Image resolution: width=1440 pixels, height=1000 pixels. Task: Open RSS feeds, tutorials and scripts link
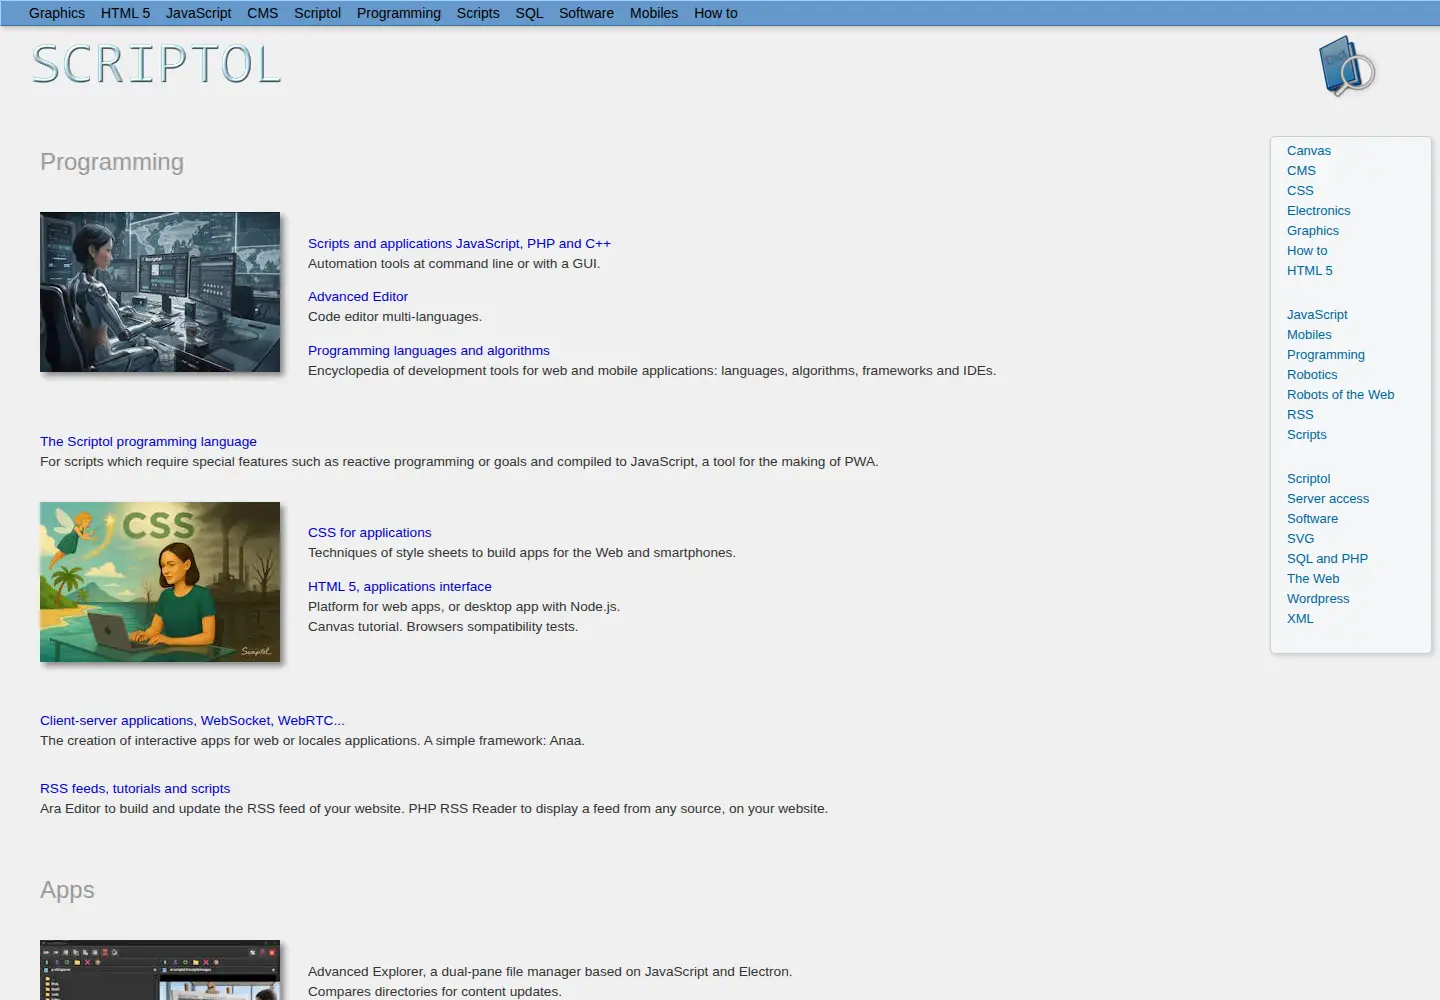tap(135, 788)
